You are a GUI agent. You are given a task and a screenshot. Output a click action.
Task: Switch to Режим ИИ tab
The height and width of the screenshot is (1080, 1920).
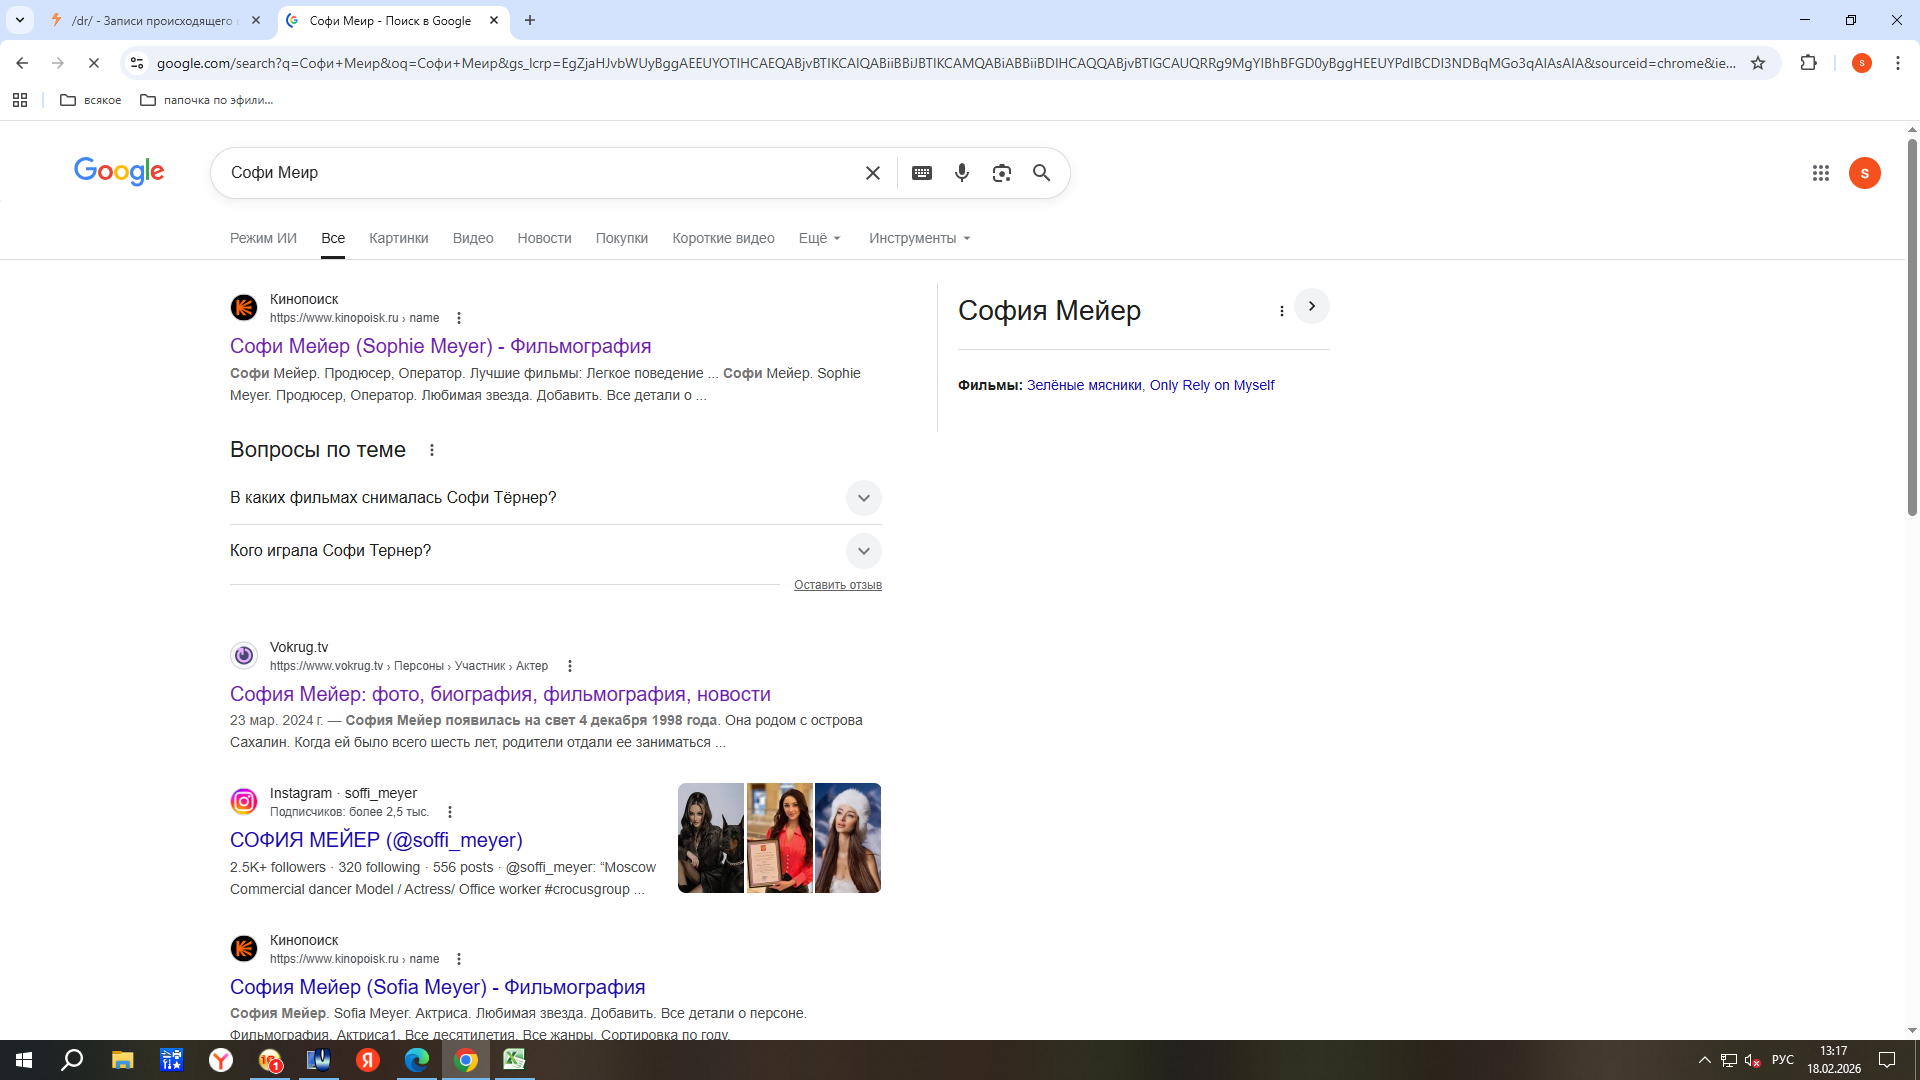click(263, 238)
